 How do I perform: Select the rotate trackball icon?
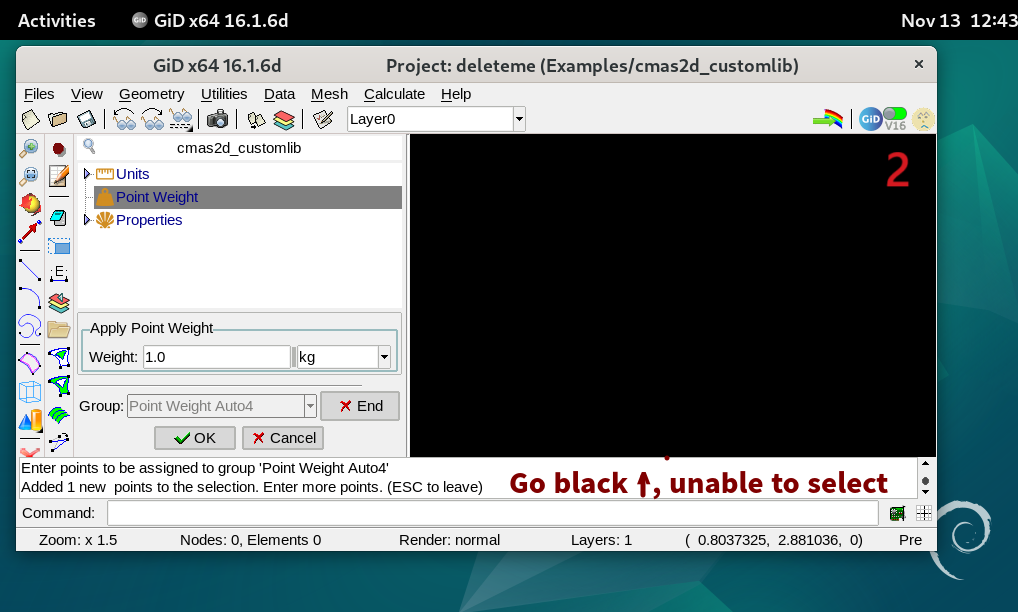[29, 204]
